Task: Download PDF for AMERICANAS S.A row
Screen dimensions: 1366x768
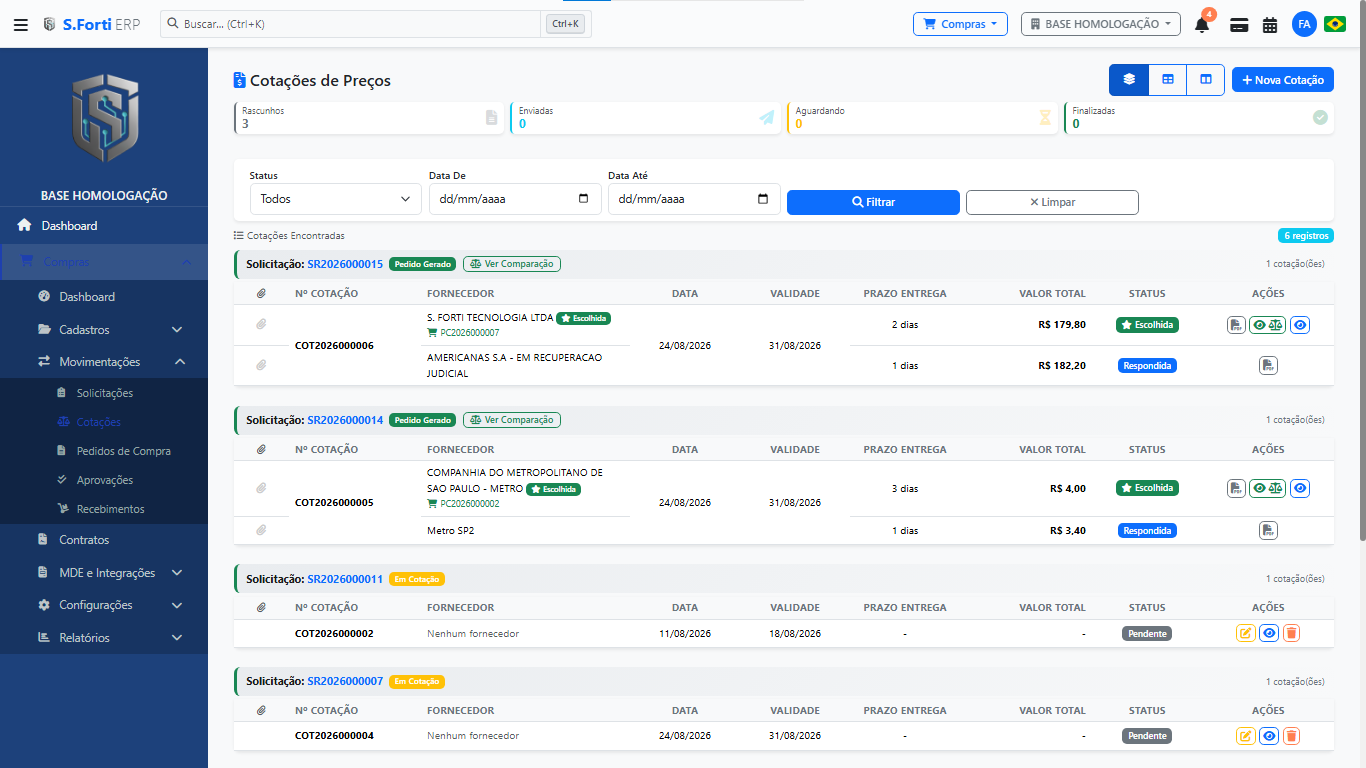Action: click(1268, 366)
